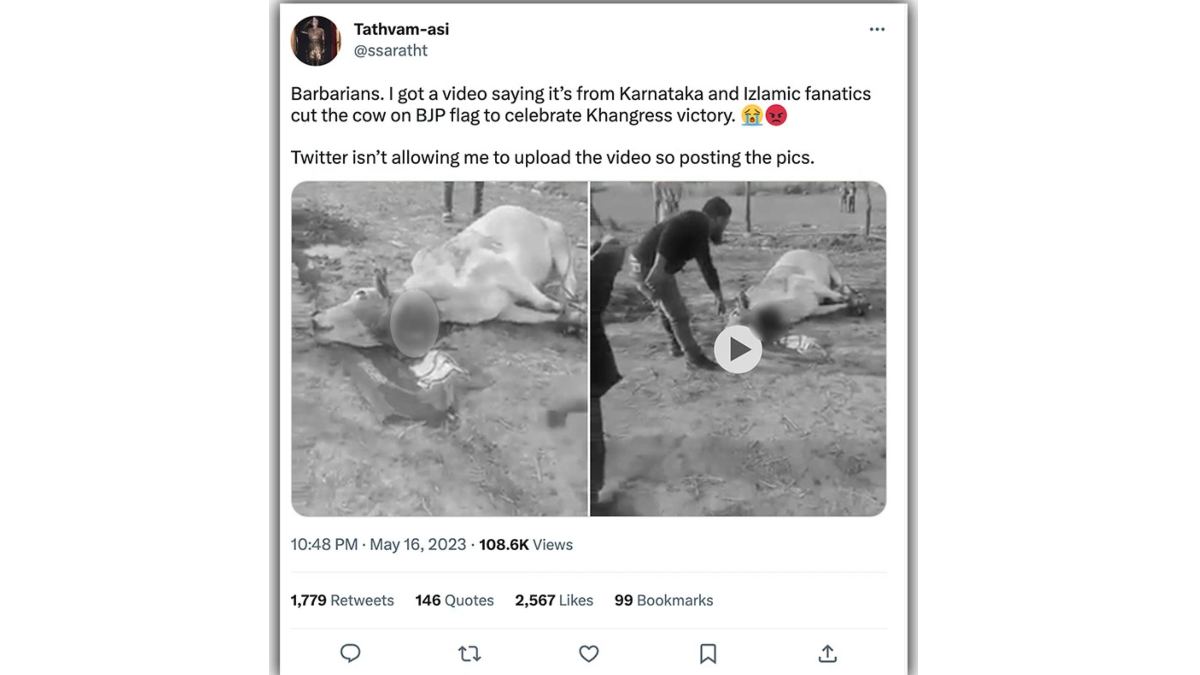Open the video thumbnail showing the man
The image size is (1200, 675).
[x=737, y=348]
